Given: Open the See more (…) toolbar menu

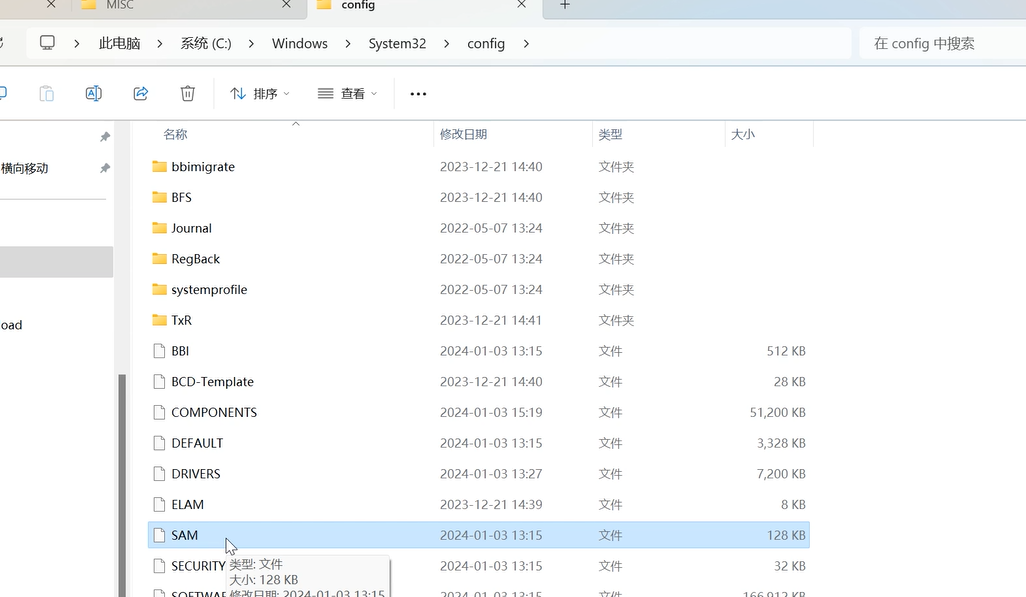Looking at the screenshot, I should pyautogui.click(x=418, y=94).
